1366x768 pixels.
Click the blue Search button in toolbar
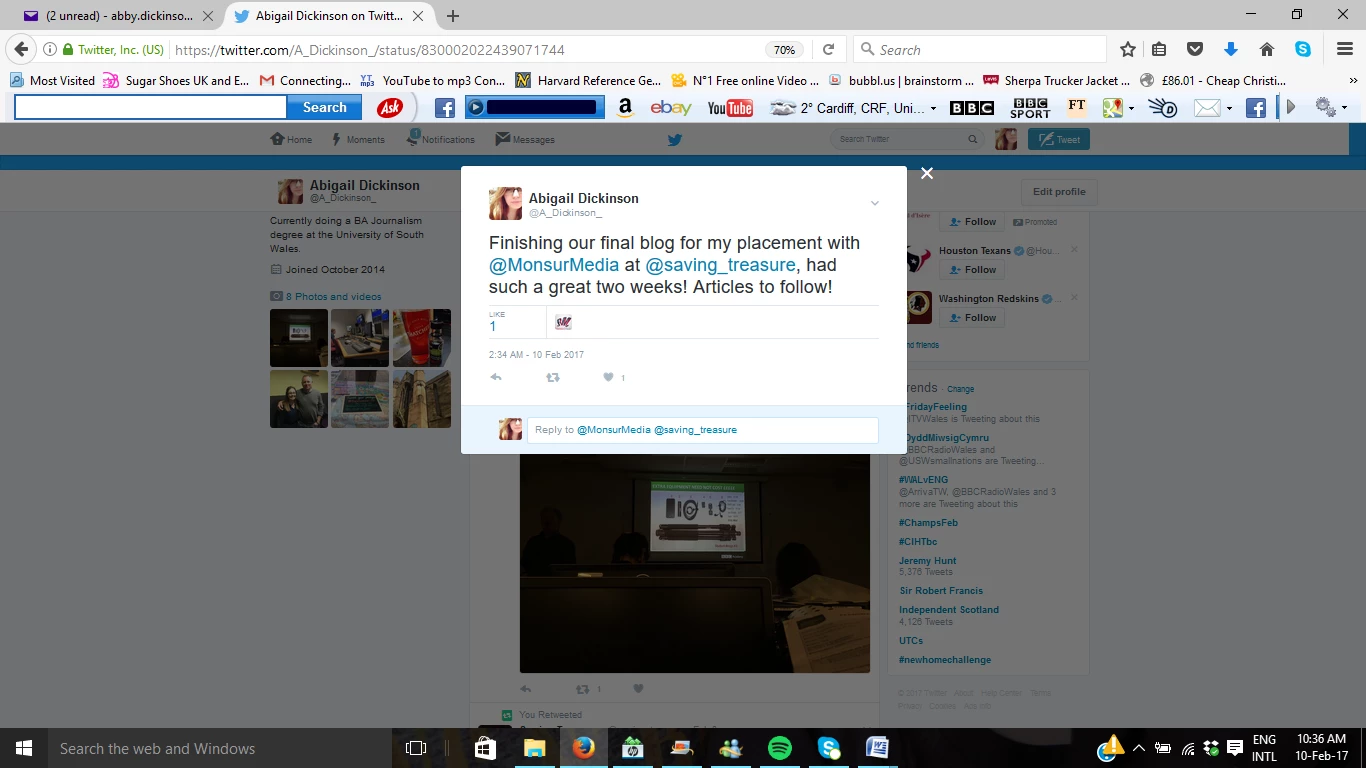point(324,108)
